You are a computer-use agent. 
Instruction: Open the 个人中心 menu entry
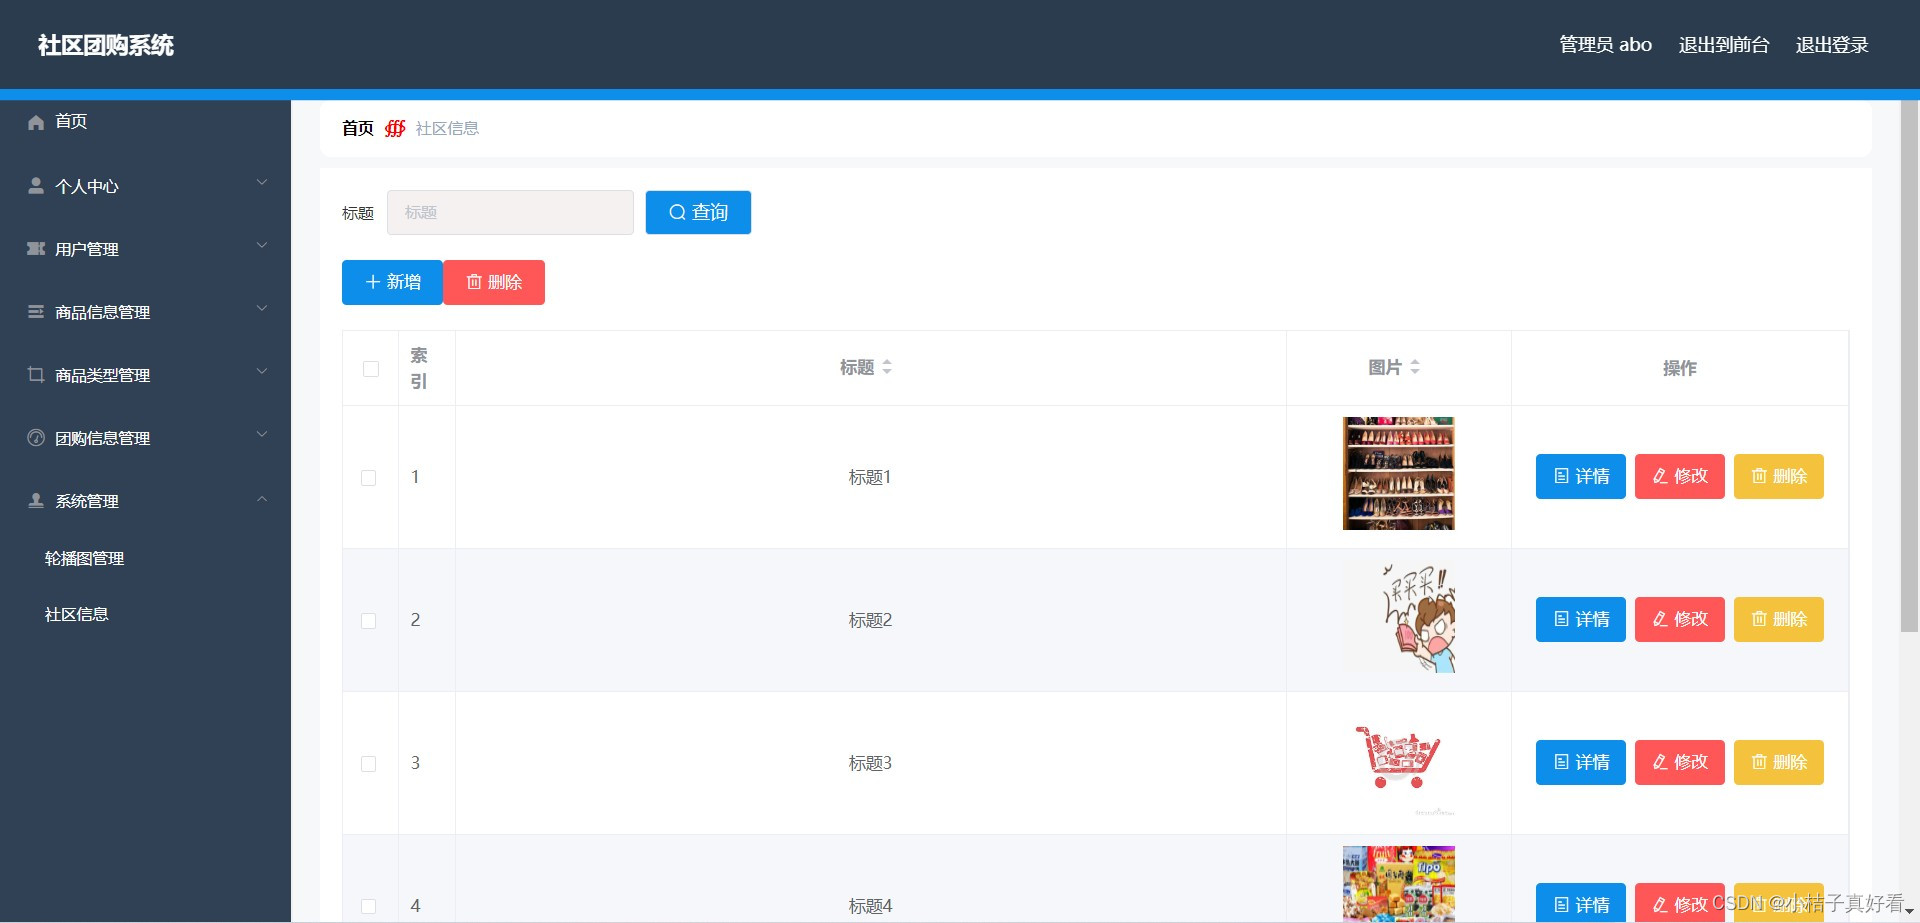click(x=145, y=186)
